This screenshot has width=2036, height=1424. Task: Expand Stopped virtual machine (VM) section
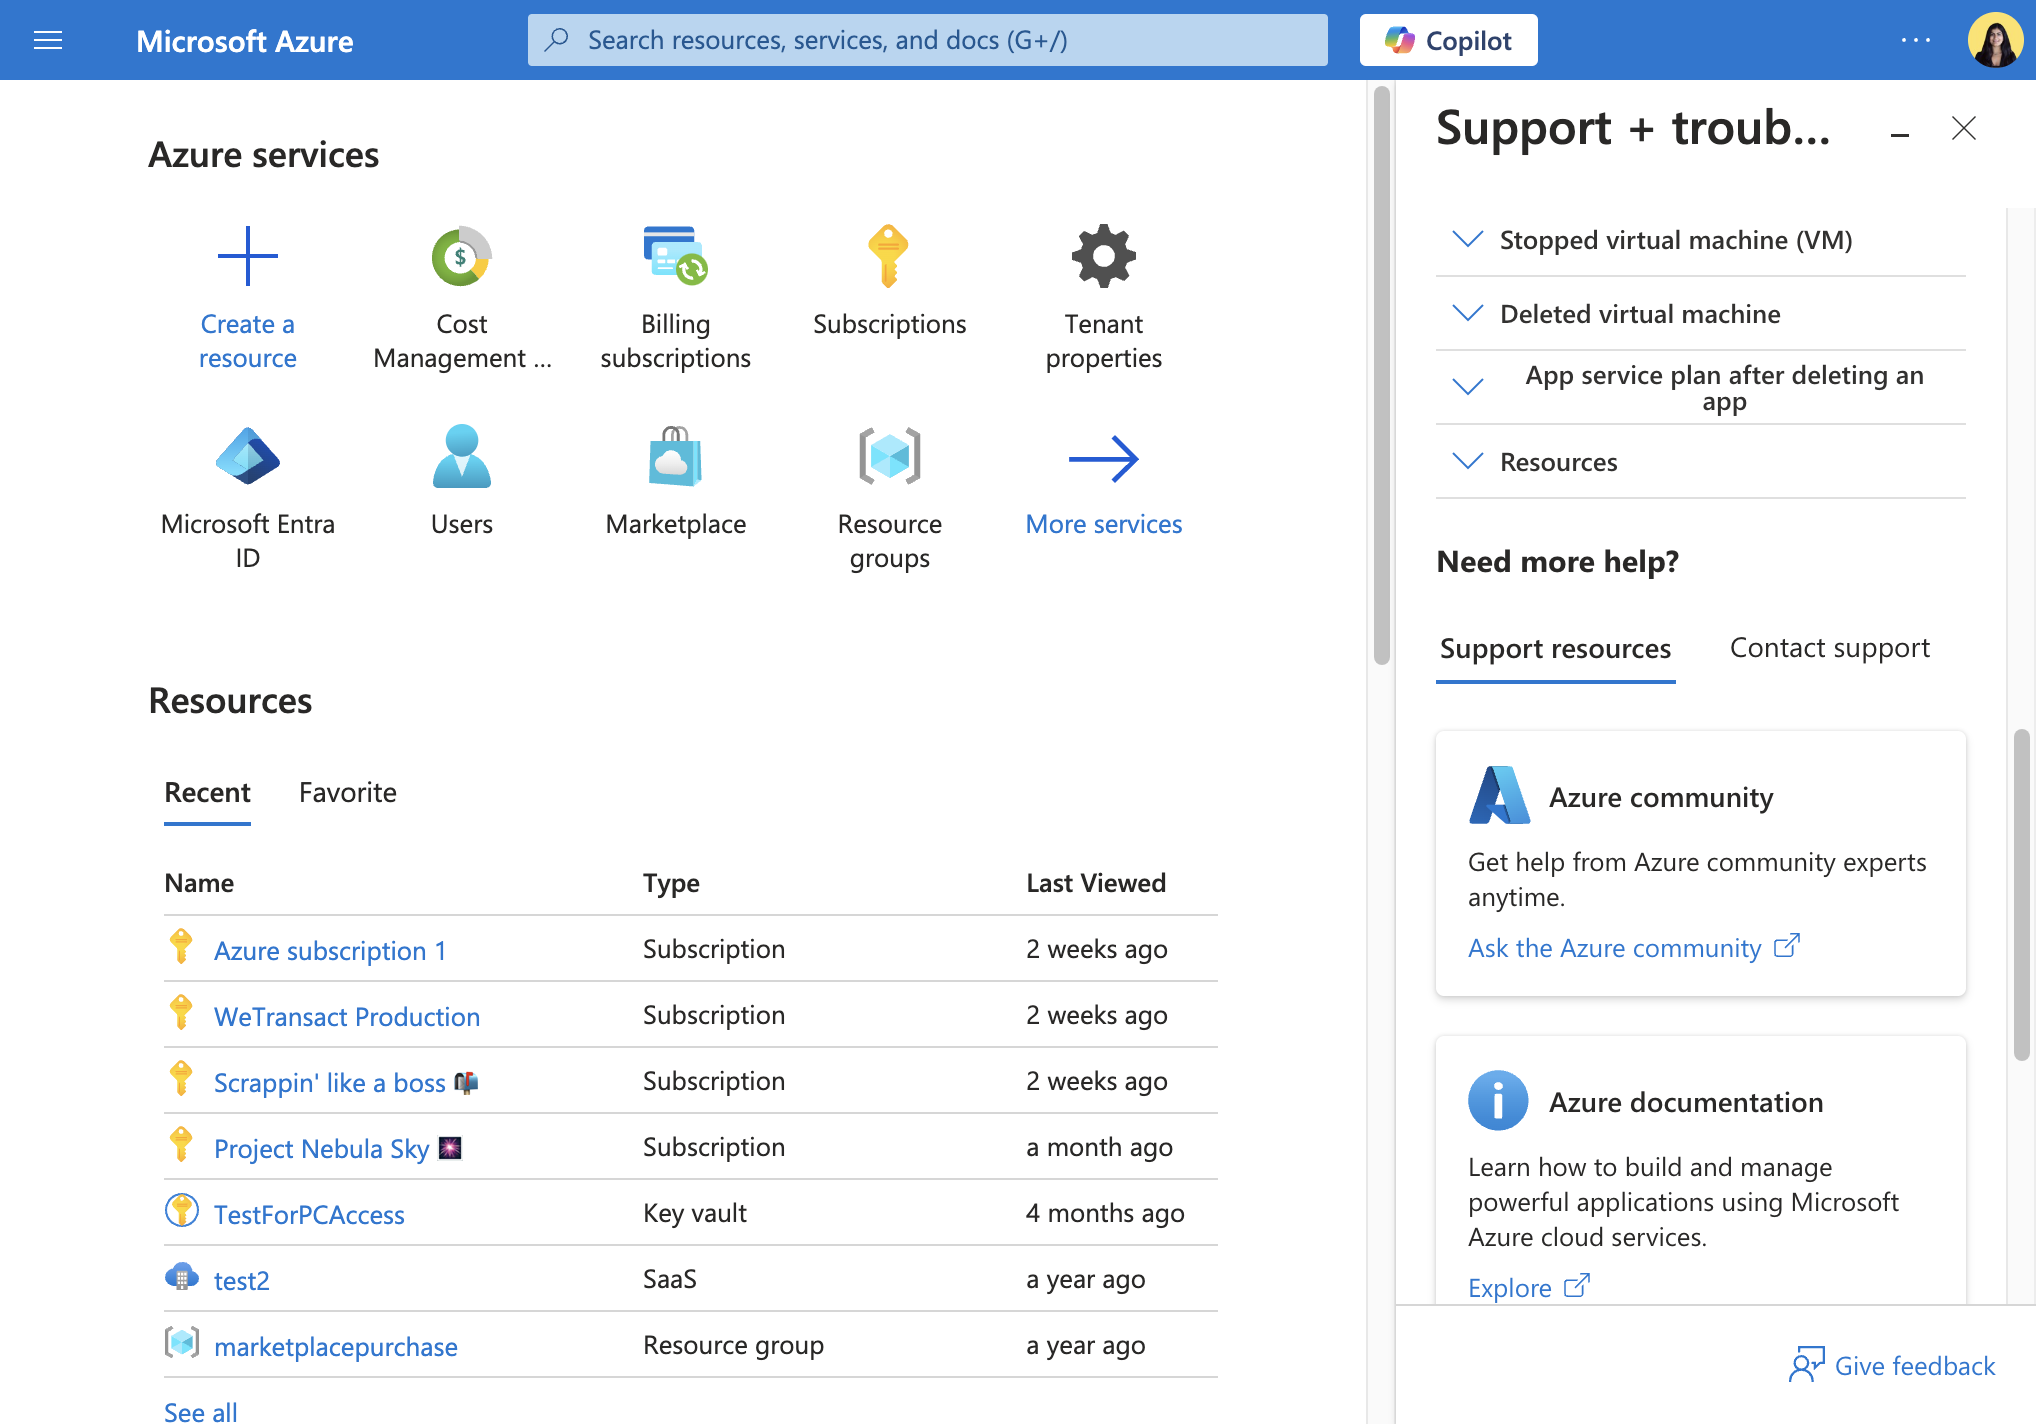point(1700,240)
